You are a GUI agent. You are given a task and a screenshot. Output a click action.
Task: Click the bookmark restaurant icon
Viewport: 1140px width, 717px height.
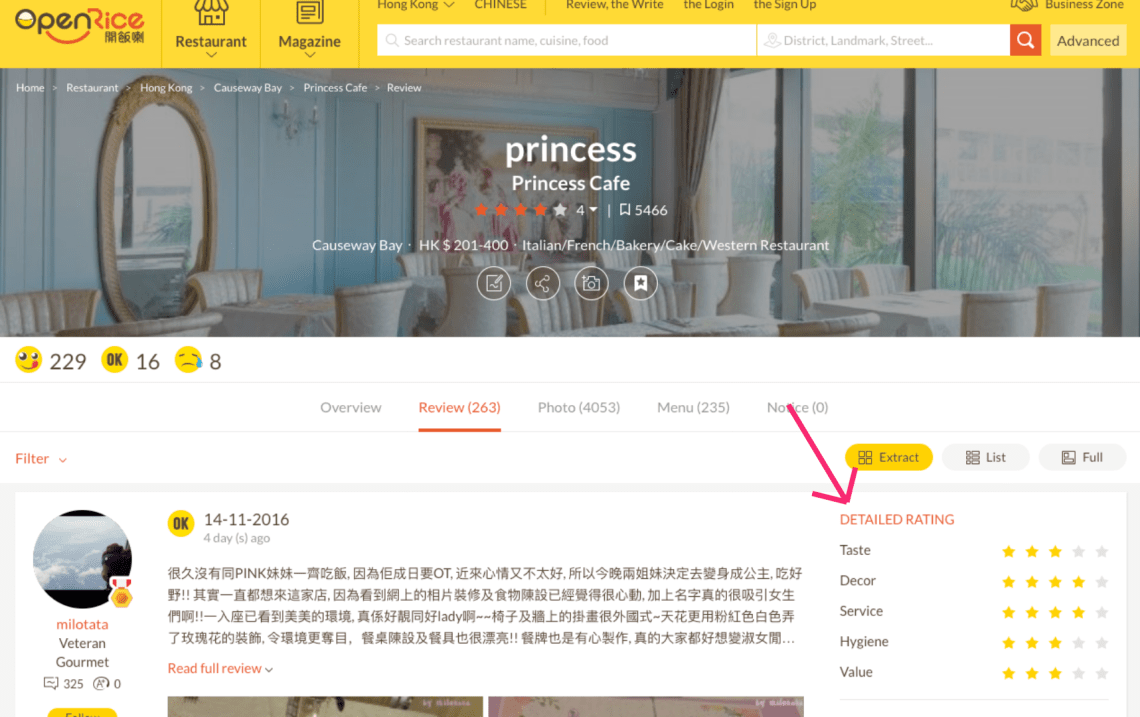click(x=640, y=283)
